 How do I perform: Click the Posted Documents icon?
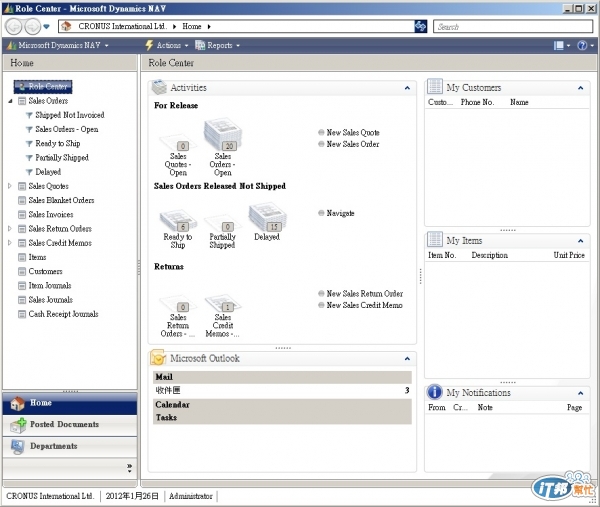(18, 425)
